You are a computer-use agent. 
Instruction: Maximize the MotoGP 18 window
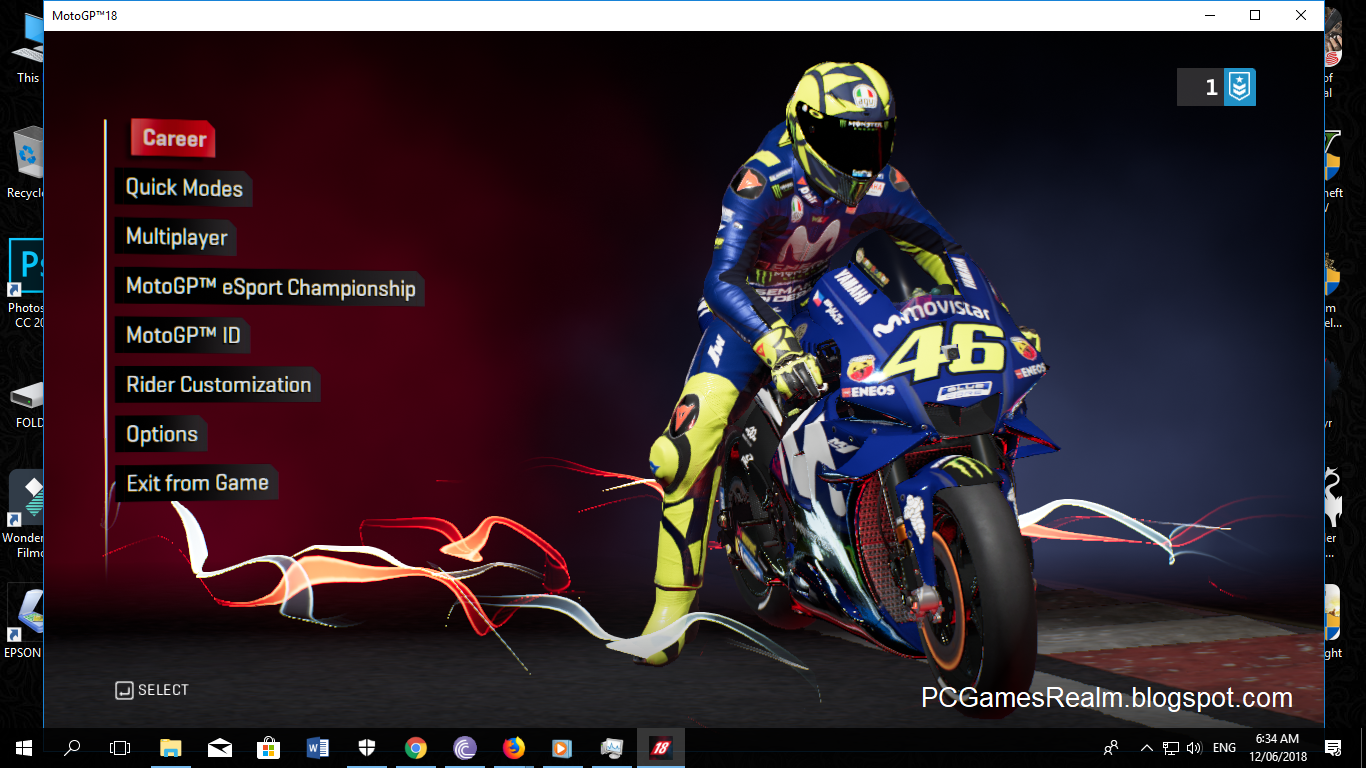point(1255,15)
